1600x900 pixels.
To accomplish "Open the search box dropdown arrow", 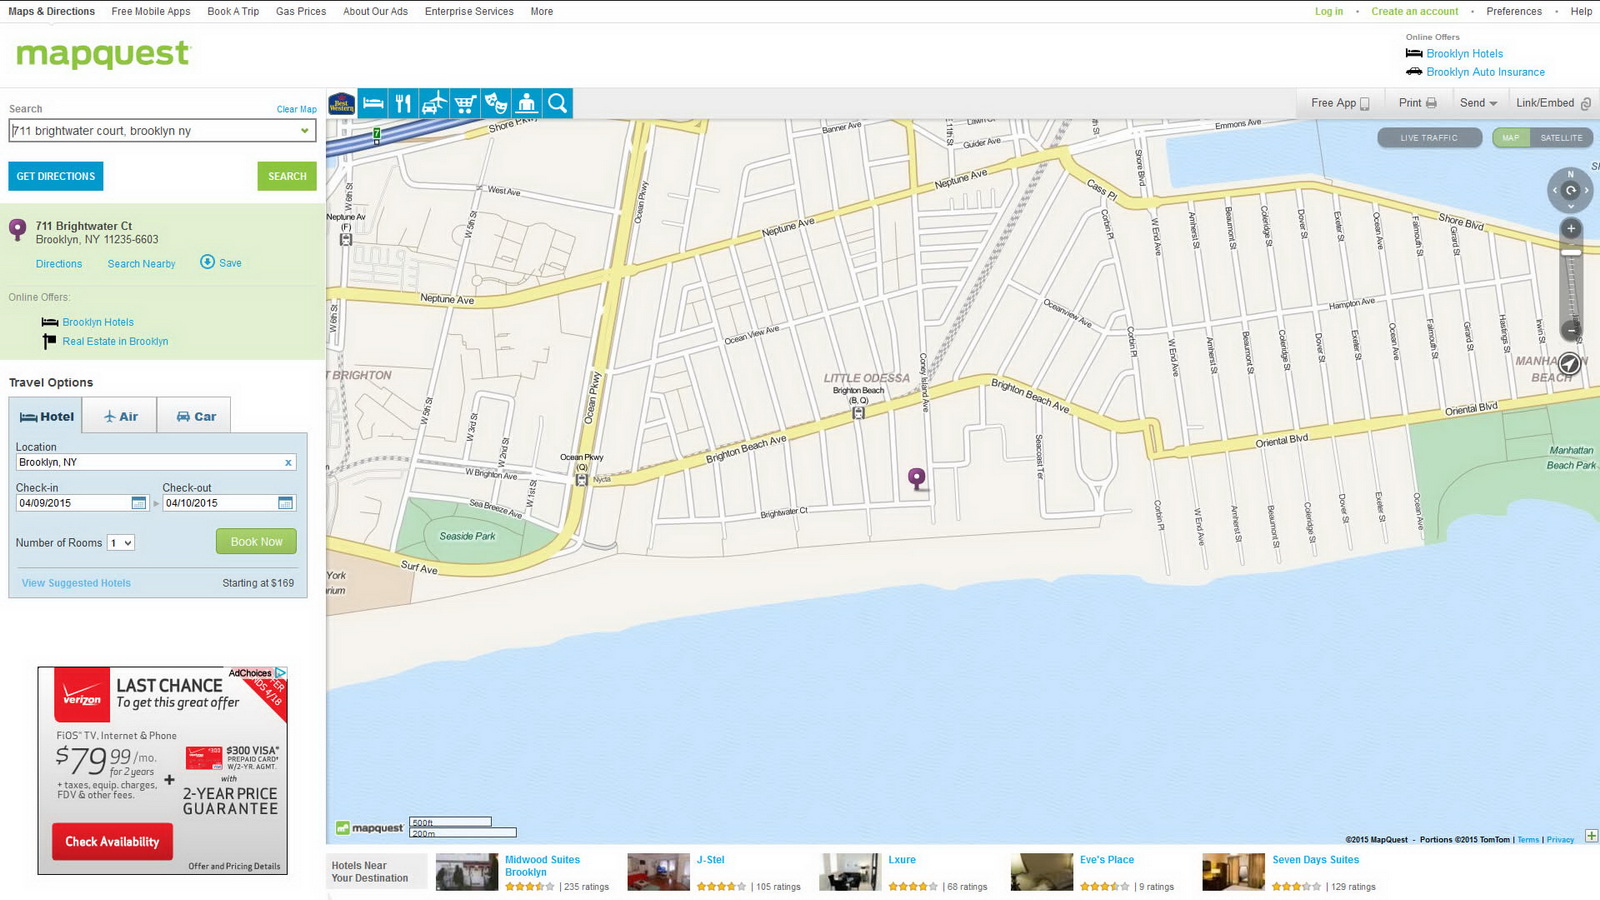I will [305, 131].
